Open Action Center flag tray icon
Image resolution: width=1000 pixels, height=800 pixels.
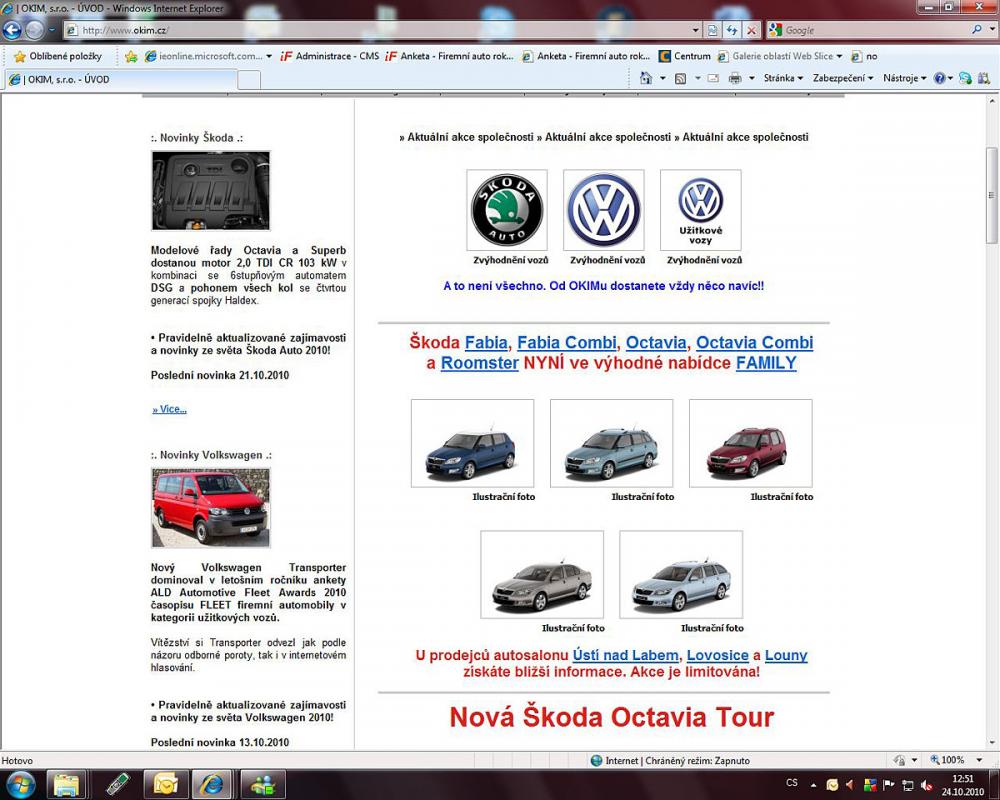(888, 785)
